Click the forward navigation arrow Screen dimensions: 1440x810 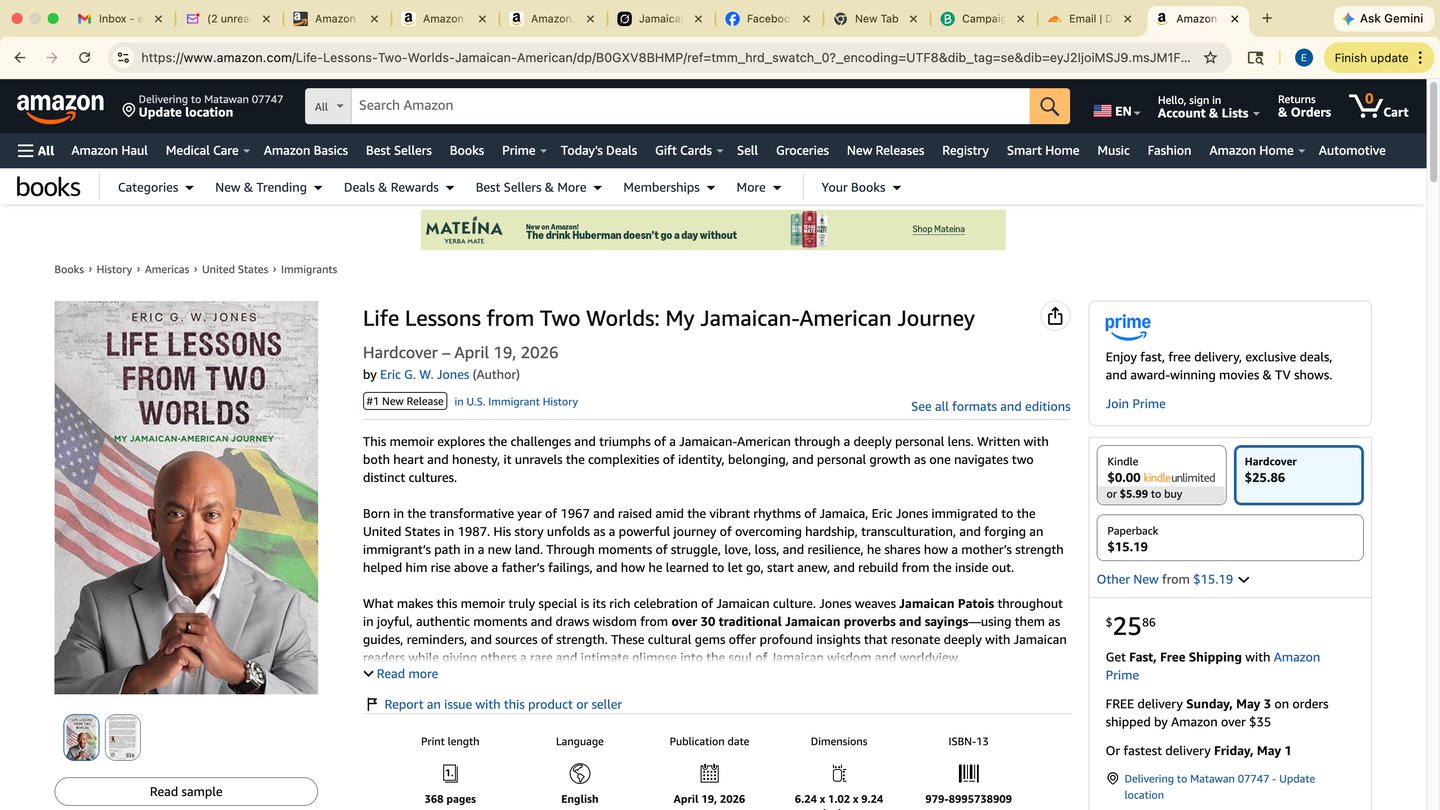(52, 58)
